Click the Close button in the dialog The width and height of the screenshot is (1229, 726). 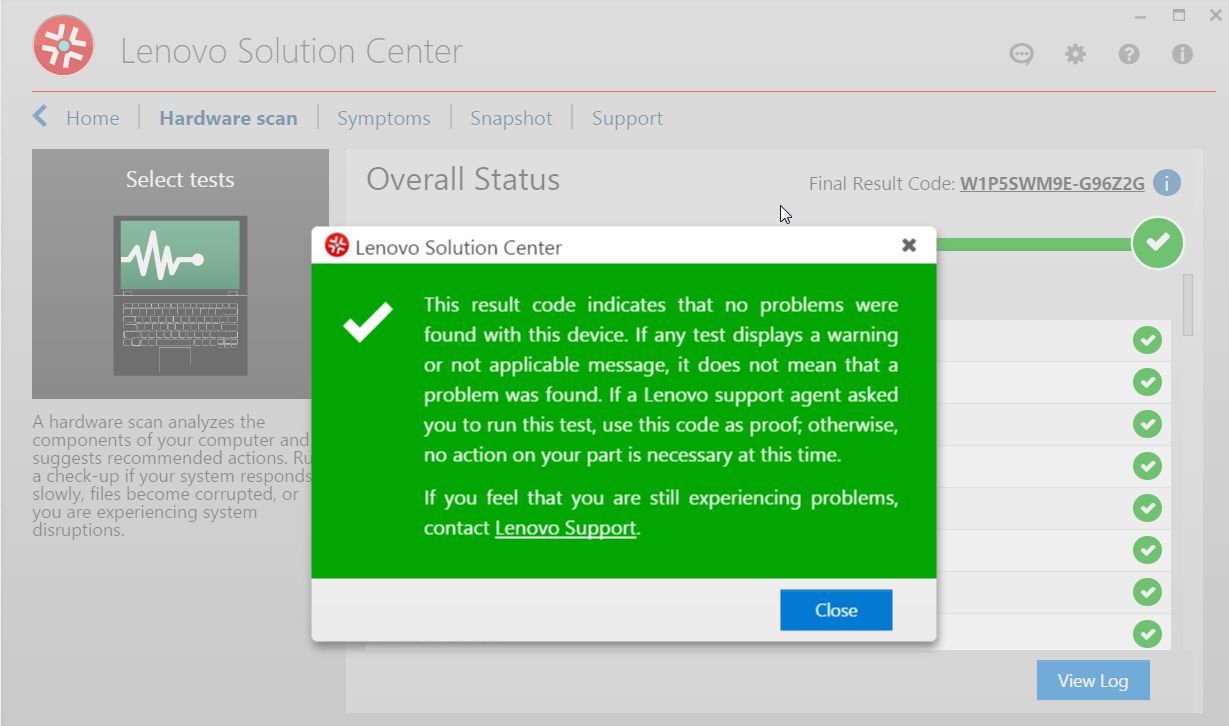pos(836,610)
